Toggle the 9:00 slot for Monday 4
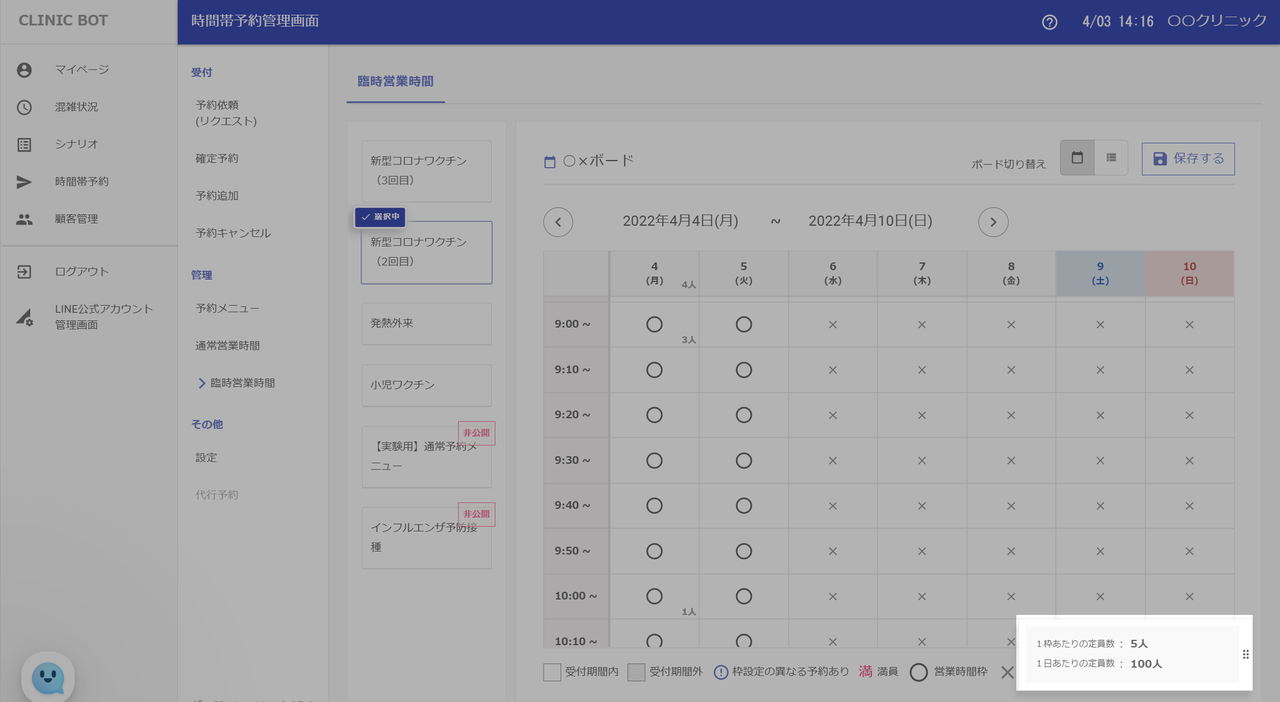 tap(654, 324)
